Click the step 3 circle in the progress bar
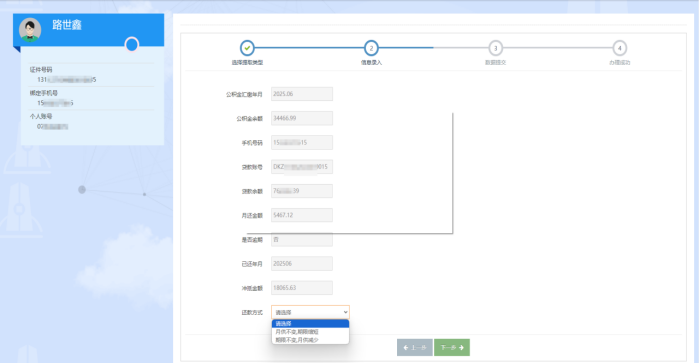The height and width of the screenshot is (363, 700). (495, 48)
